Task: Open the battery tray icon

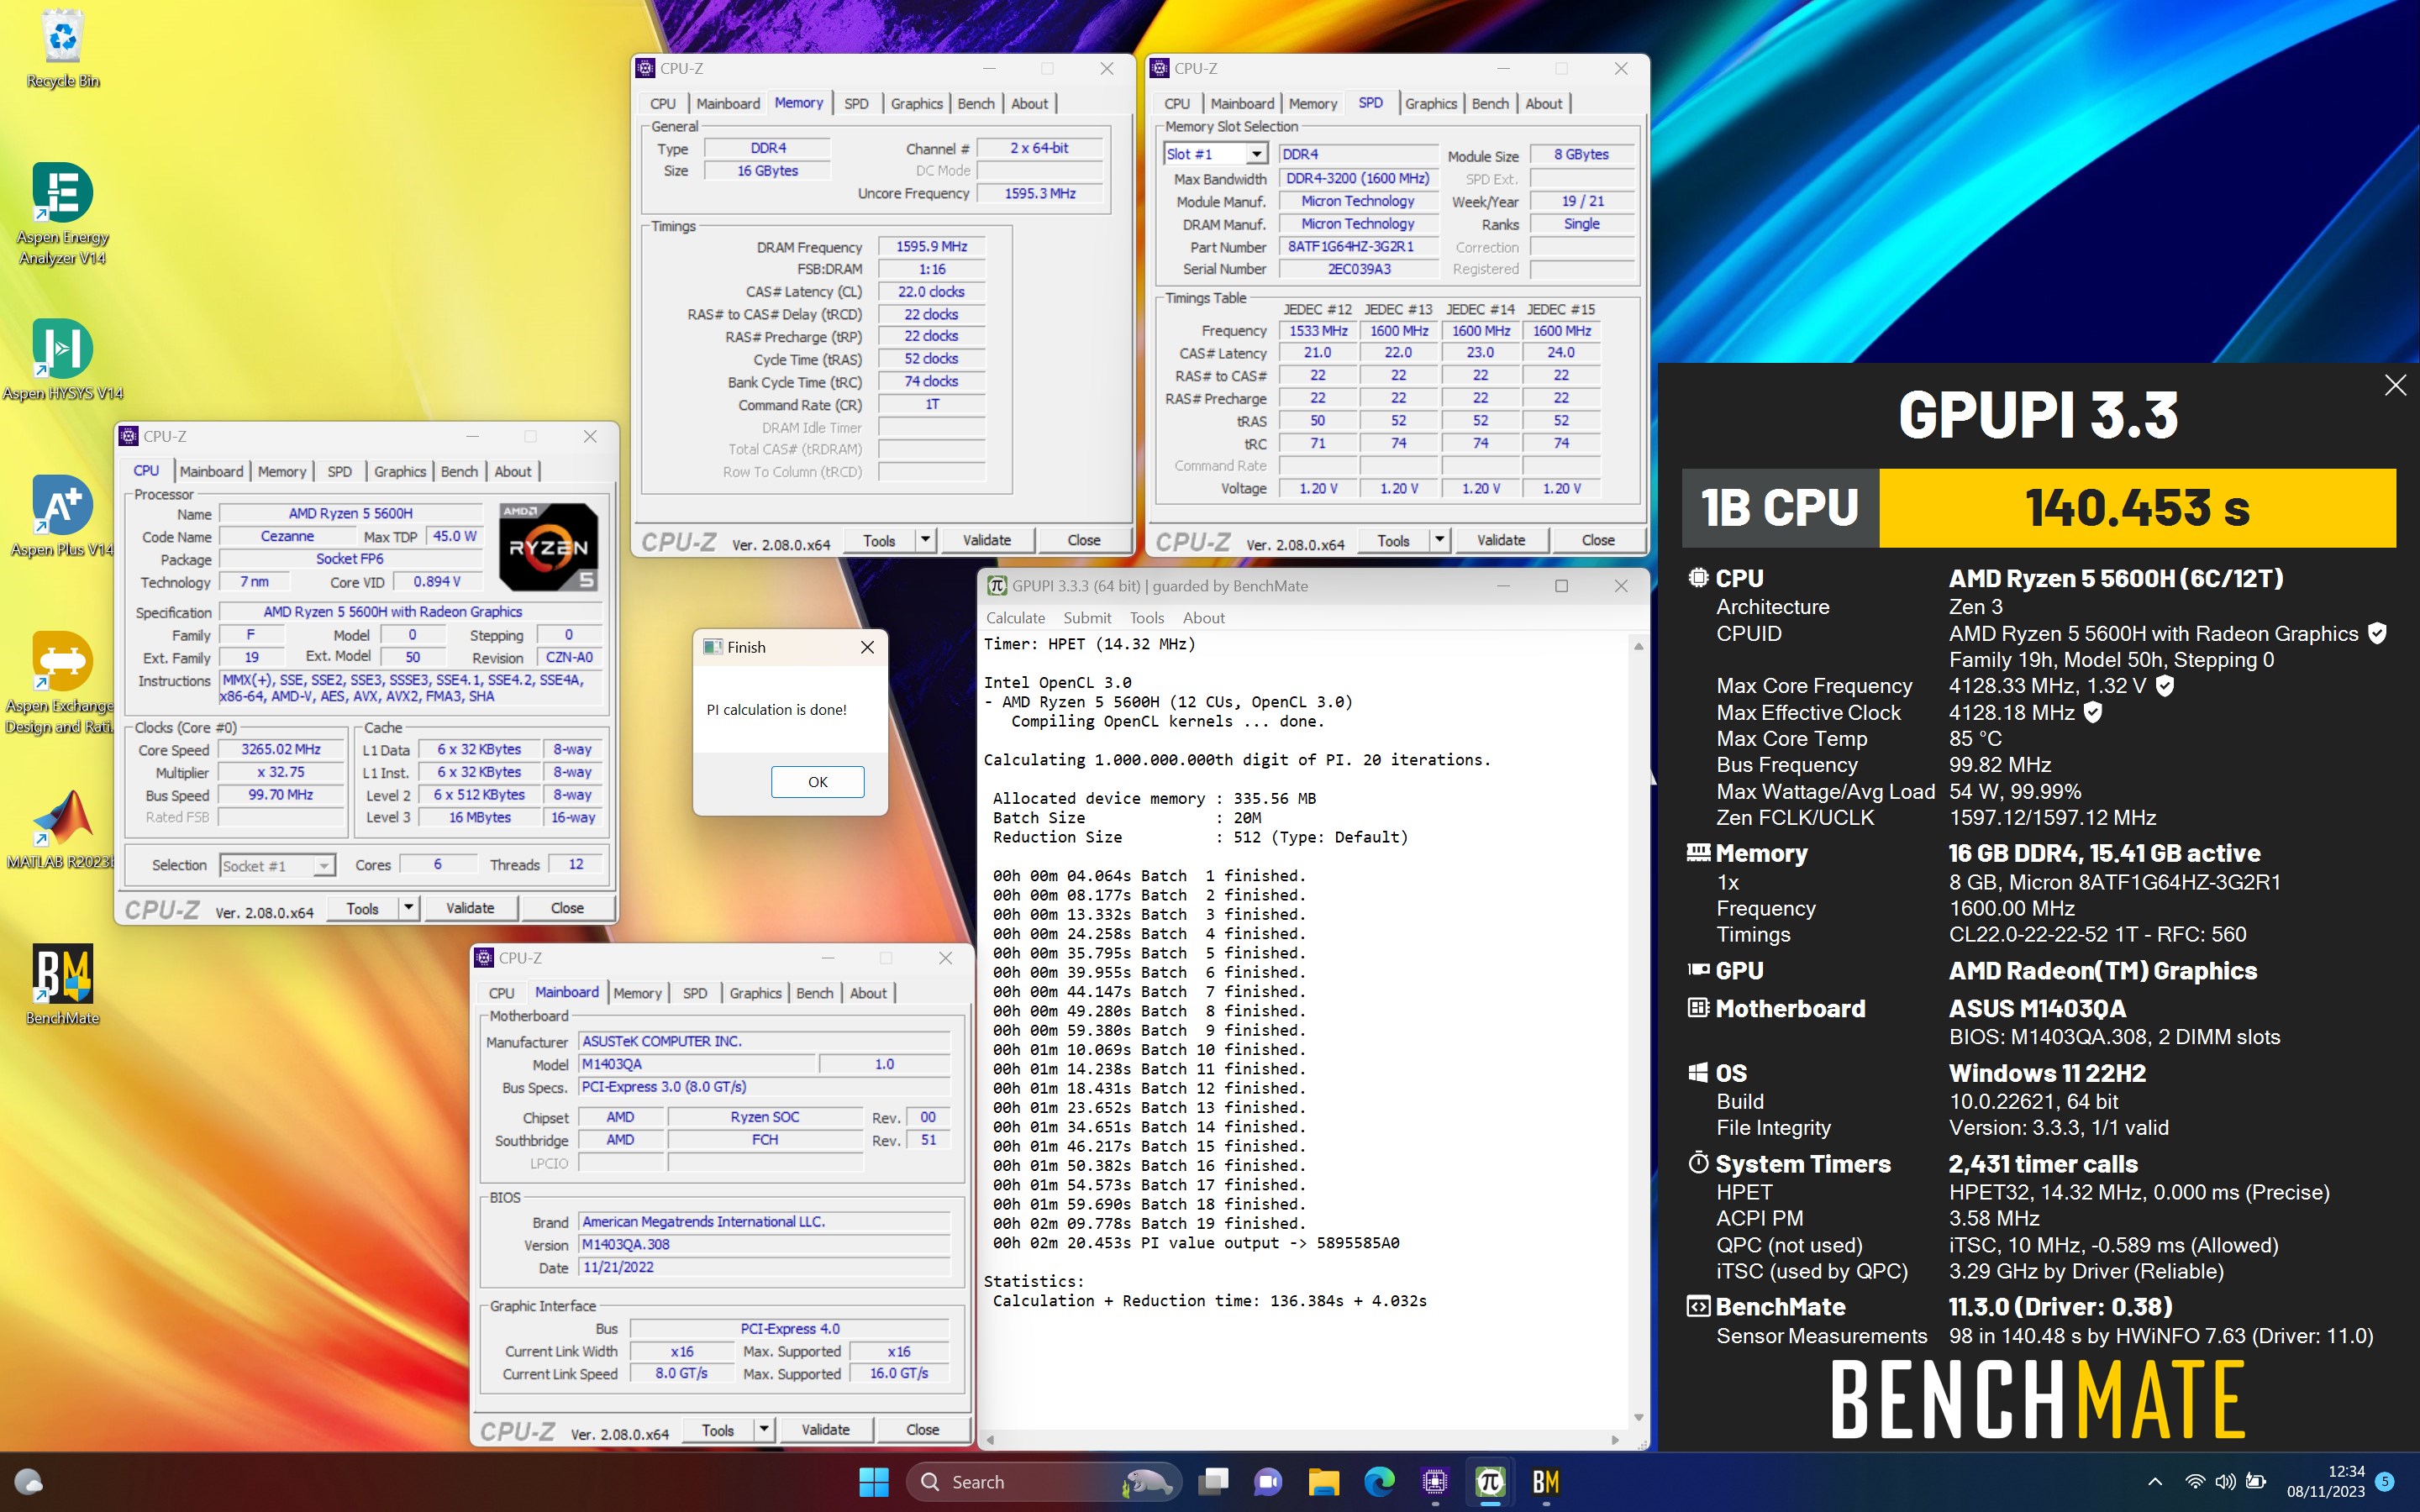Action: pyautogui.click(x=2256, y=1482)
